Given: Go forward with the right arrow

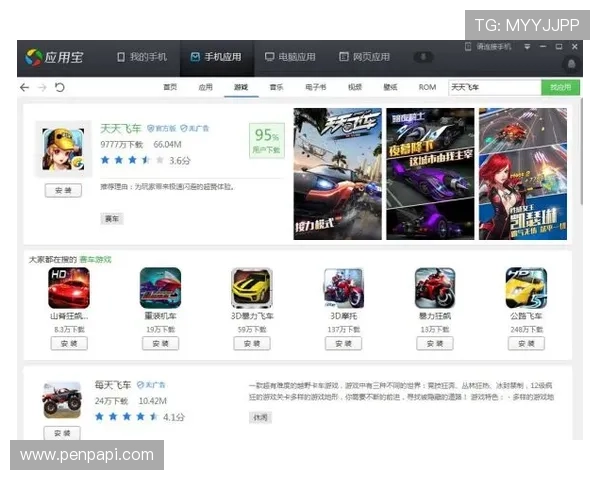Looking at the screenshot, I should (42, 88).
